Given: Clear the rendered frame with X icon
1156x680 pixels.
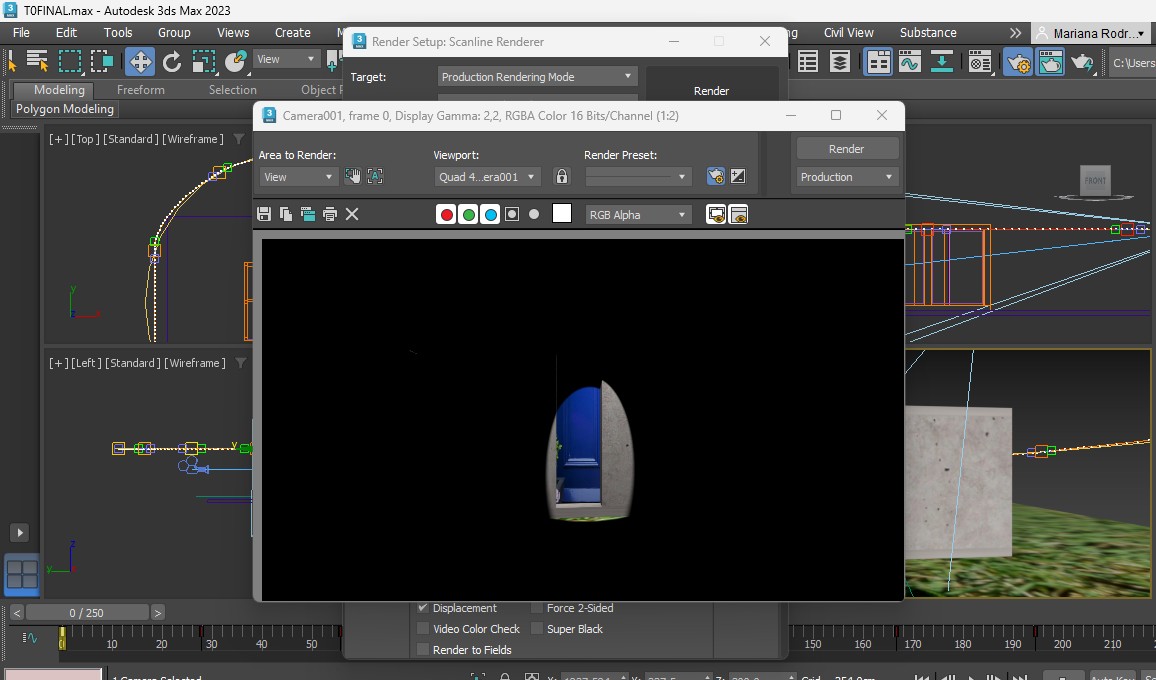Looking at the screenshot, I should [x=352, y=214].
